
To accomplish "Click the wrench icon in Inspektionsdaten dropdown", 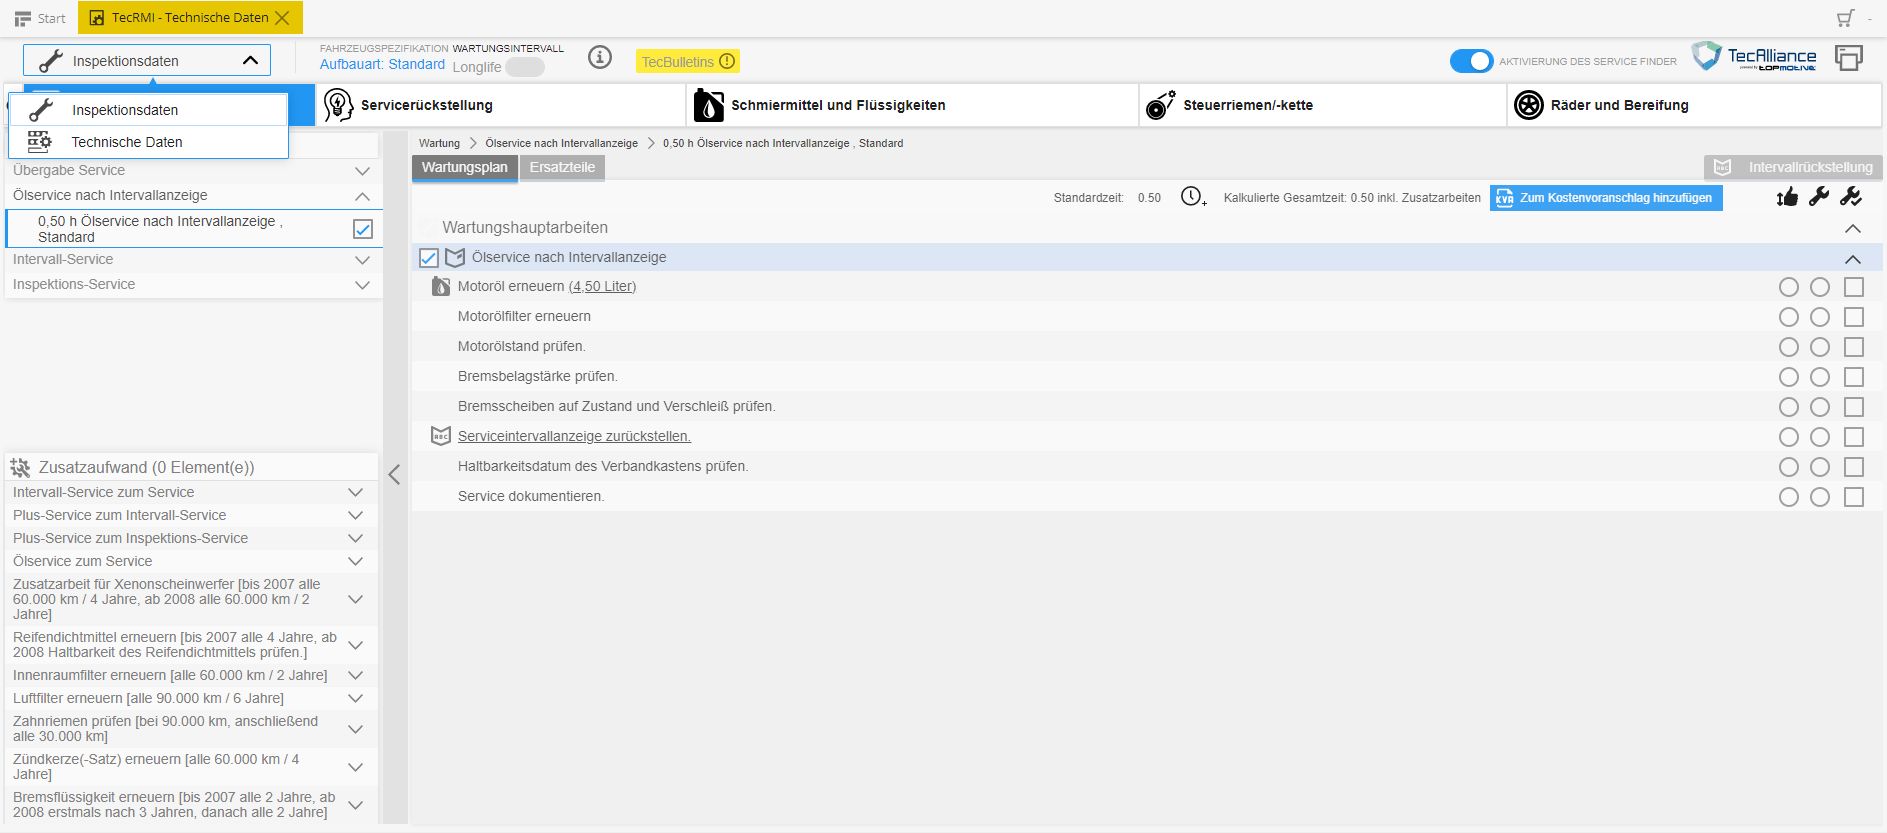I will (41, 110).
